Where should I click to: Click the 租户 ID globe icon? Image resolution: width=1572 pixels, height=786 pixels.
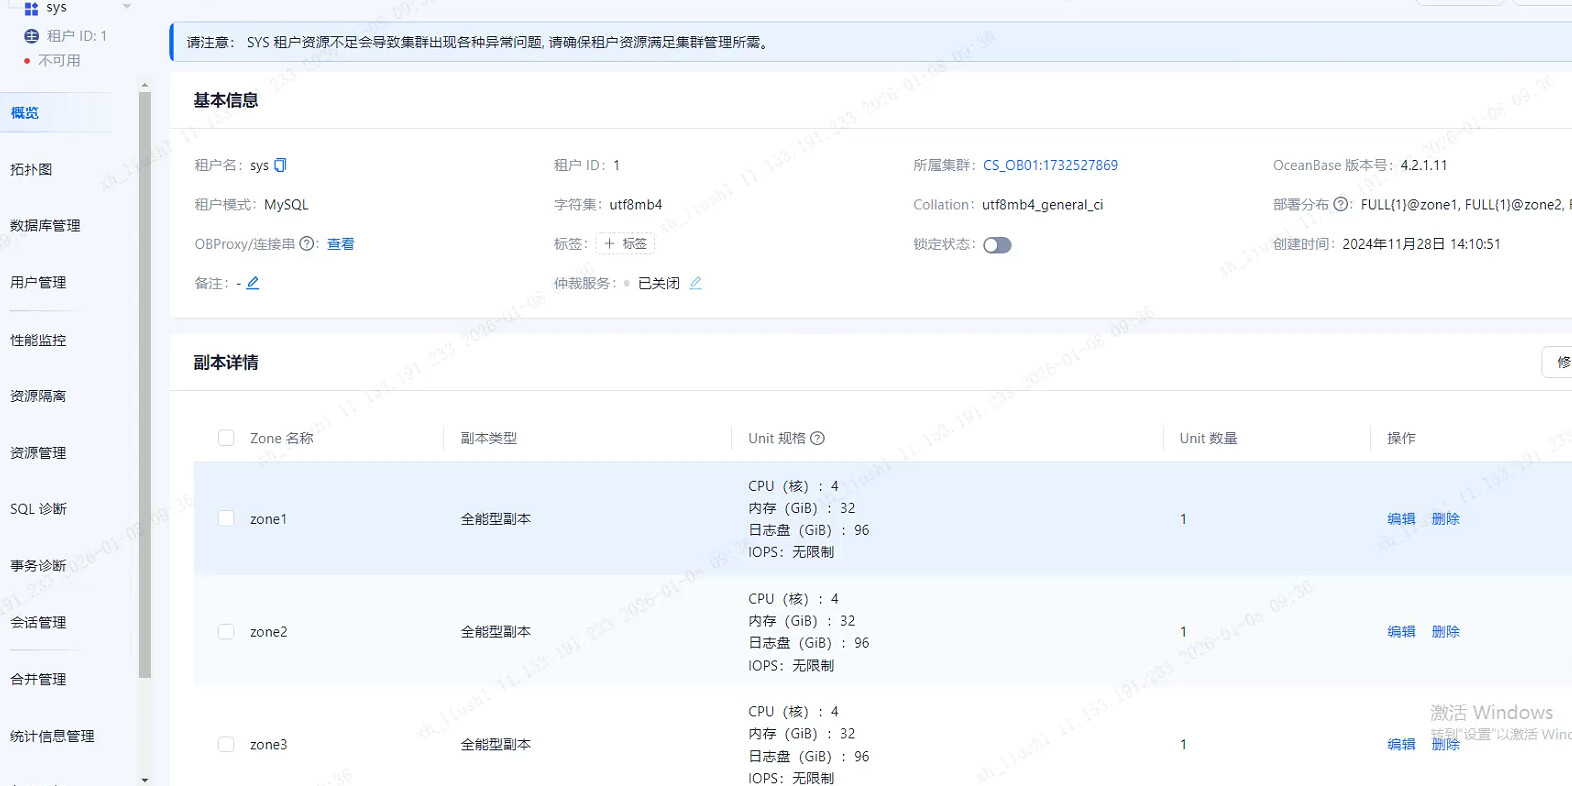click(x=32, y=36)
